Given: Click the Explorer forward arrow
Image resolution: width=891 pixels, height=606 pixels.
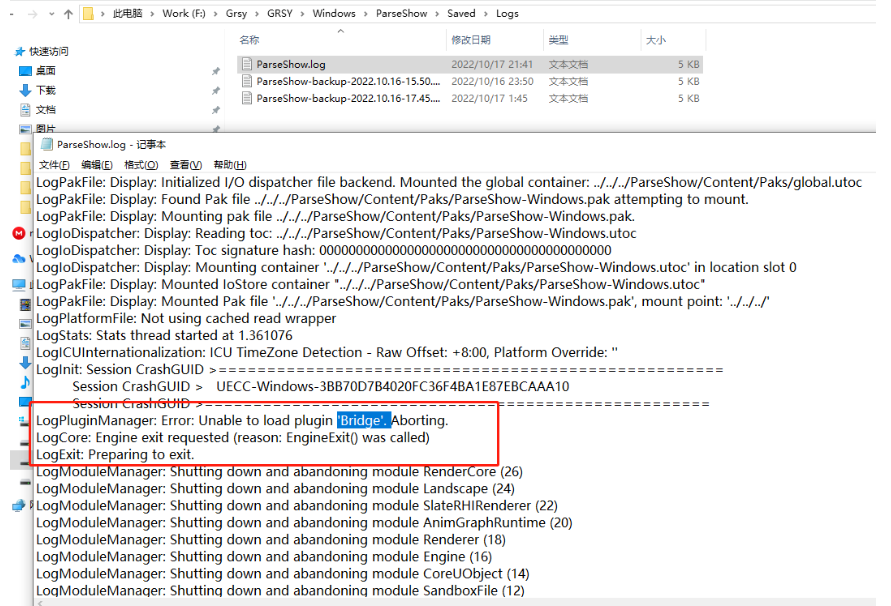Looking at the screenshot, I should [x=32, y=14].
